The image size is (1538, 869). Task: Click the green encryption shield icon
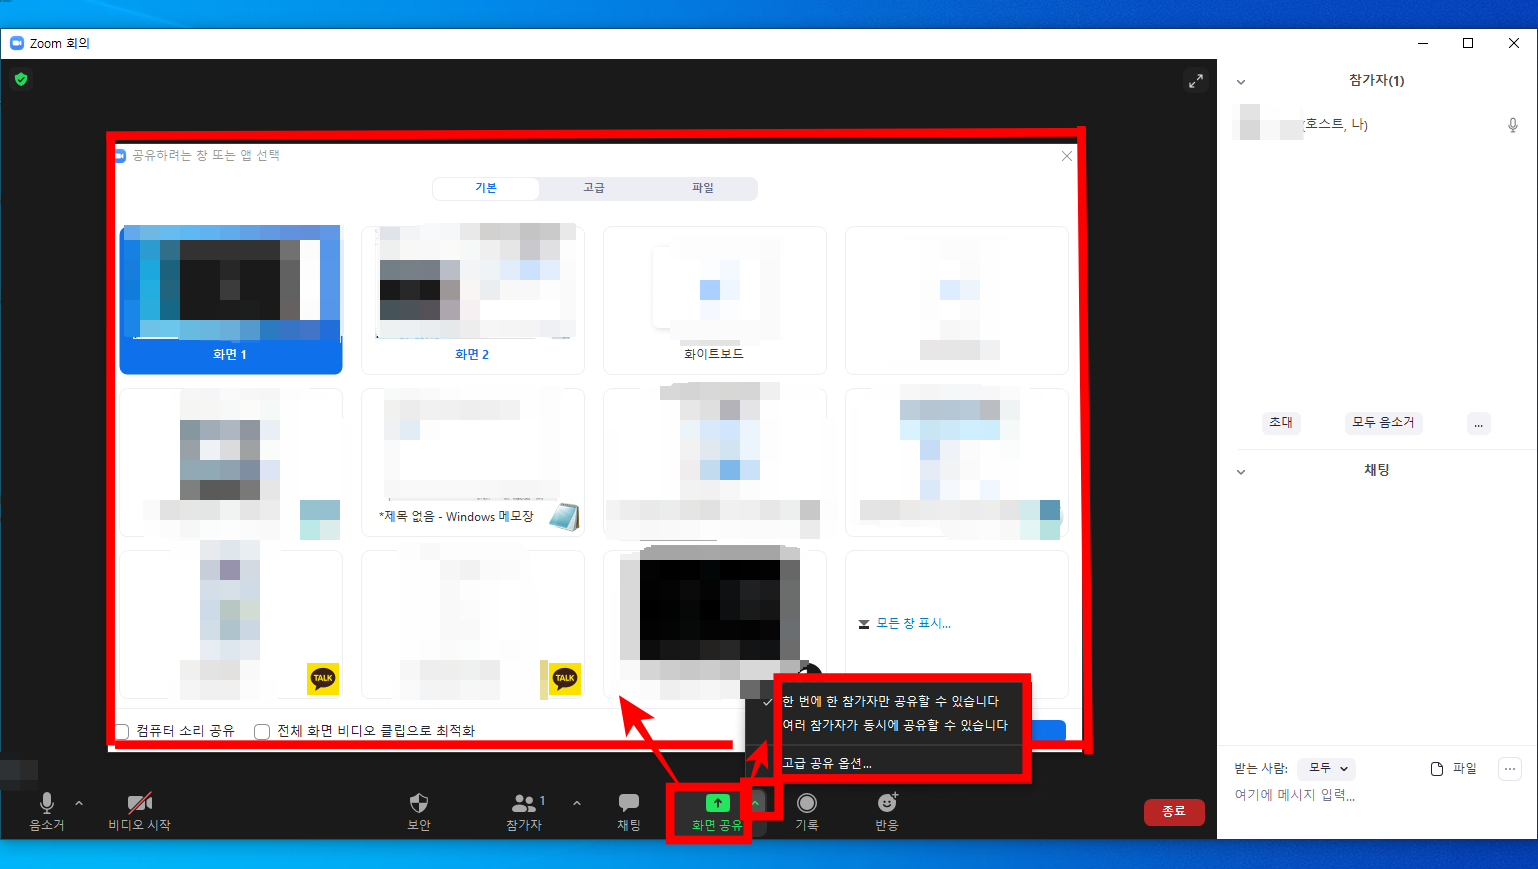click(21, 79)
